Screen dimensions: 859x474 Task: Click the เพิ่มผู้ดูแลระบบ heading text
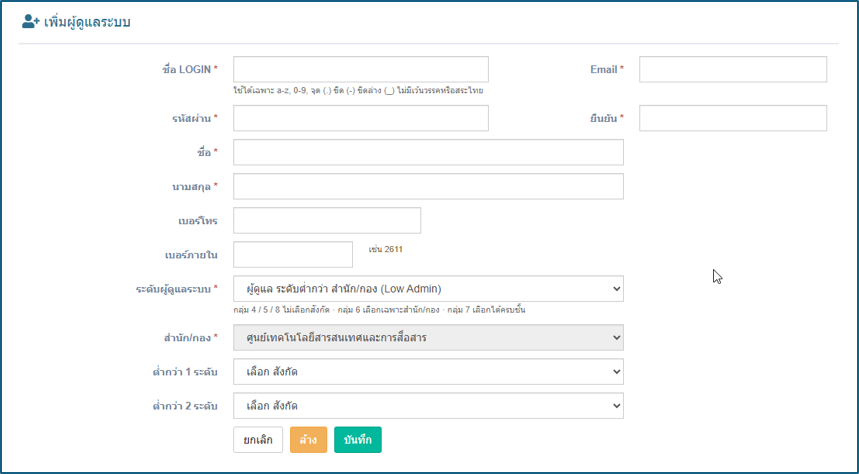point(87,22)
